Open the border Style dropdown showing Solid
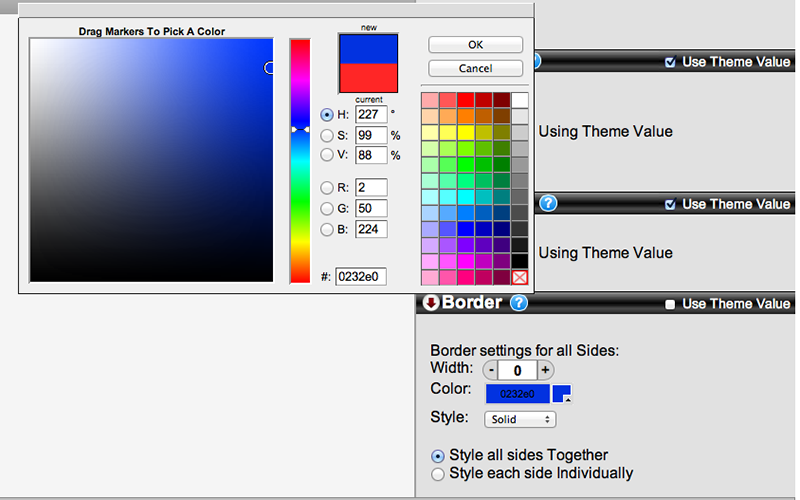 519,420
